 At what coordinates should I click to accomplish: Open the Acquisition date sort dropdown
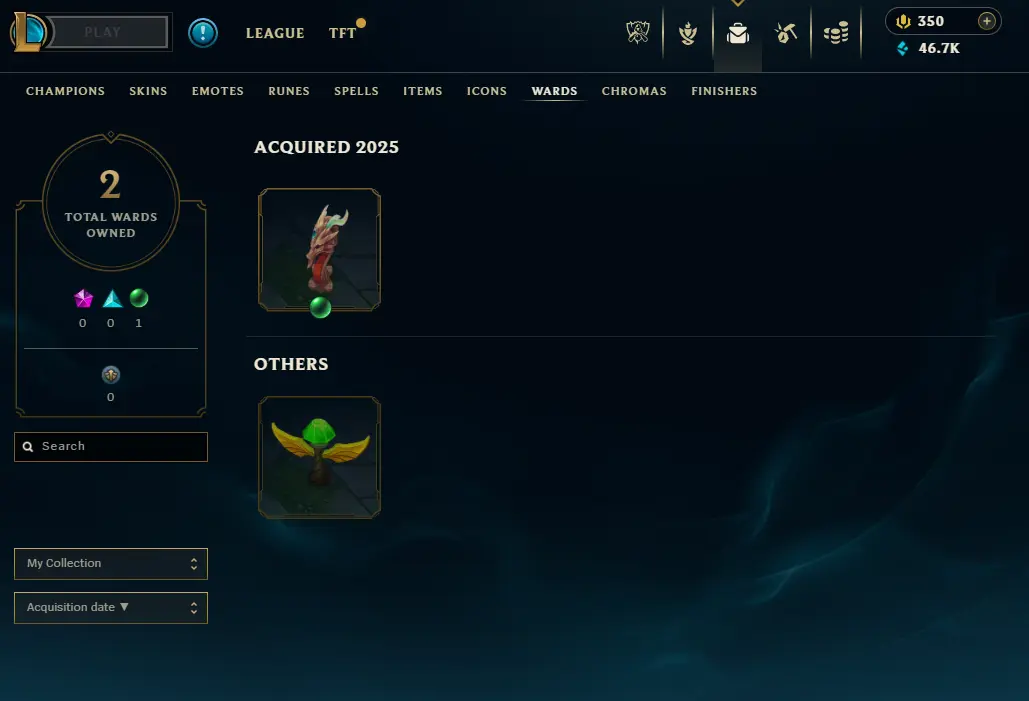[111, 608]
